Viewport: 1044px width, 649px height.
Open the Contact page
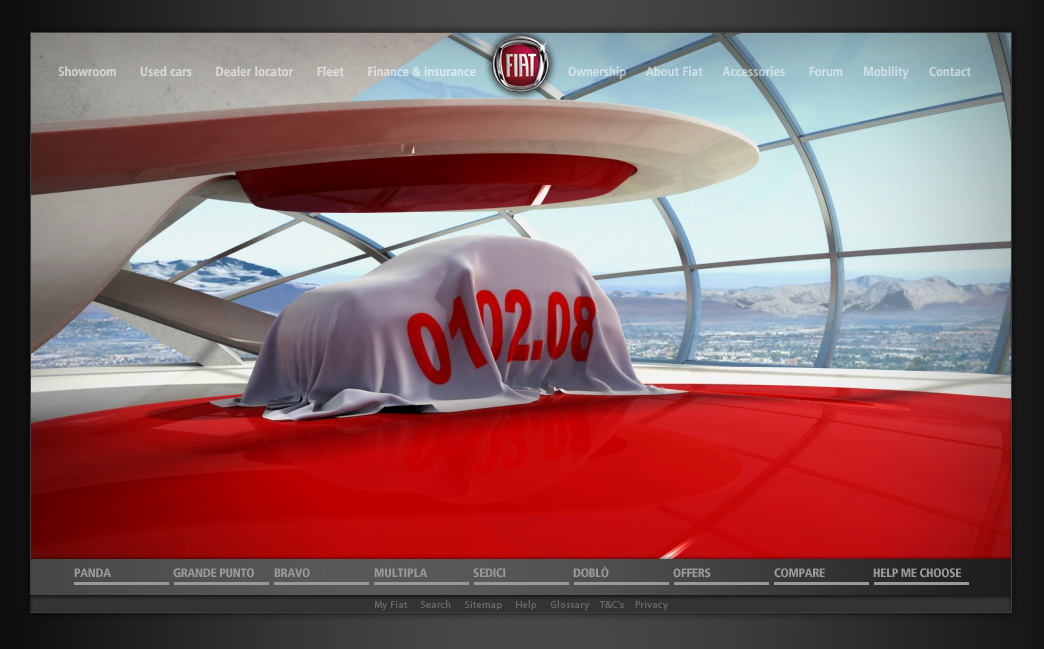point(949,71)
